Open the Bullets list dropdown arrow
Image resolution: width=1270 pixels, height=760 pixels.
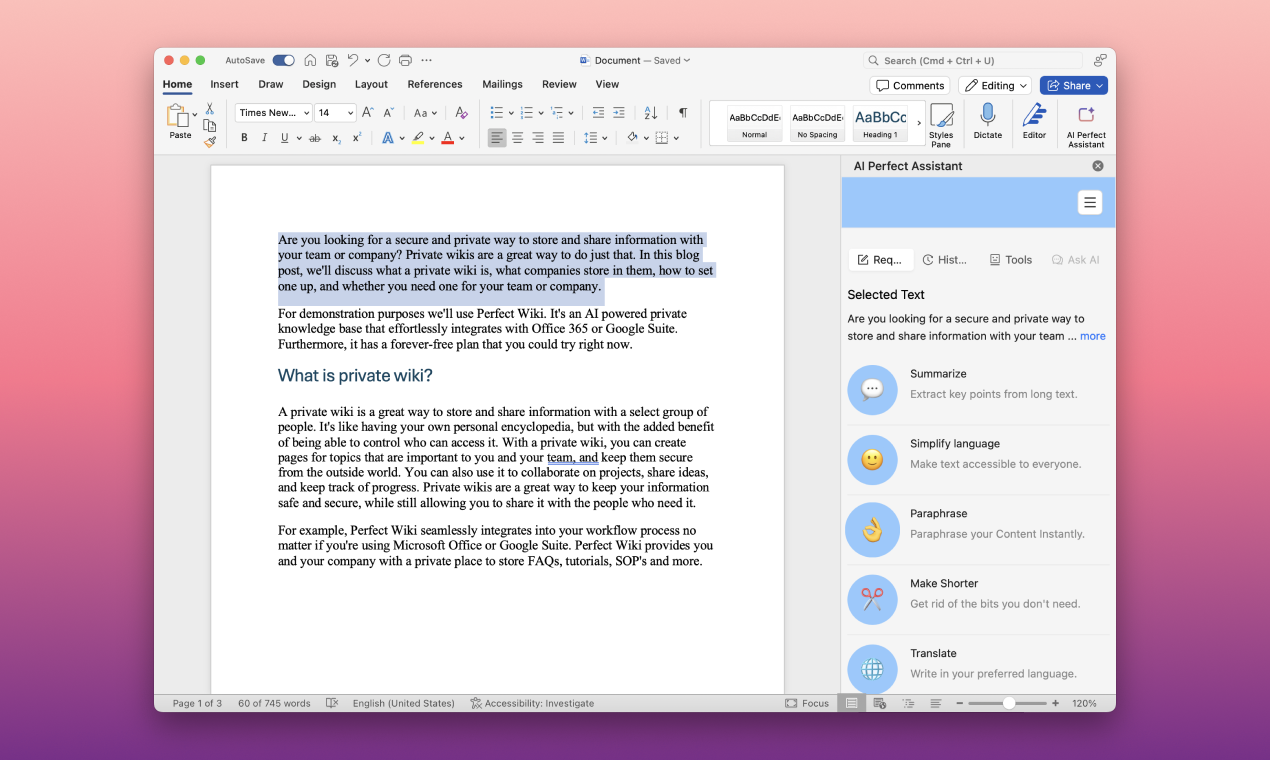511,113
